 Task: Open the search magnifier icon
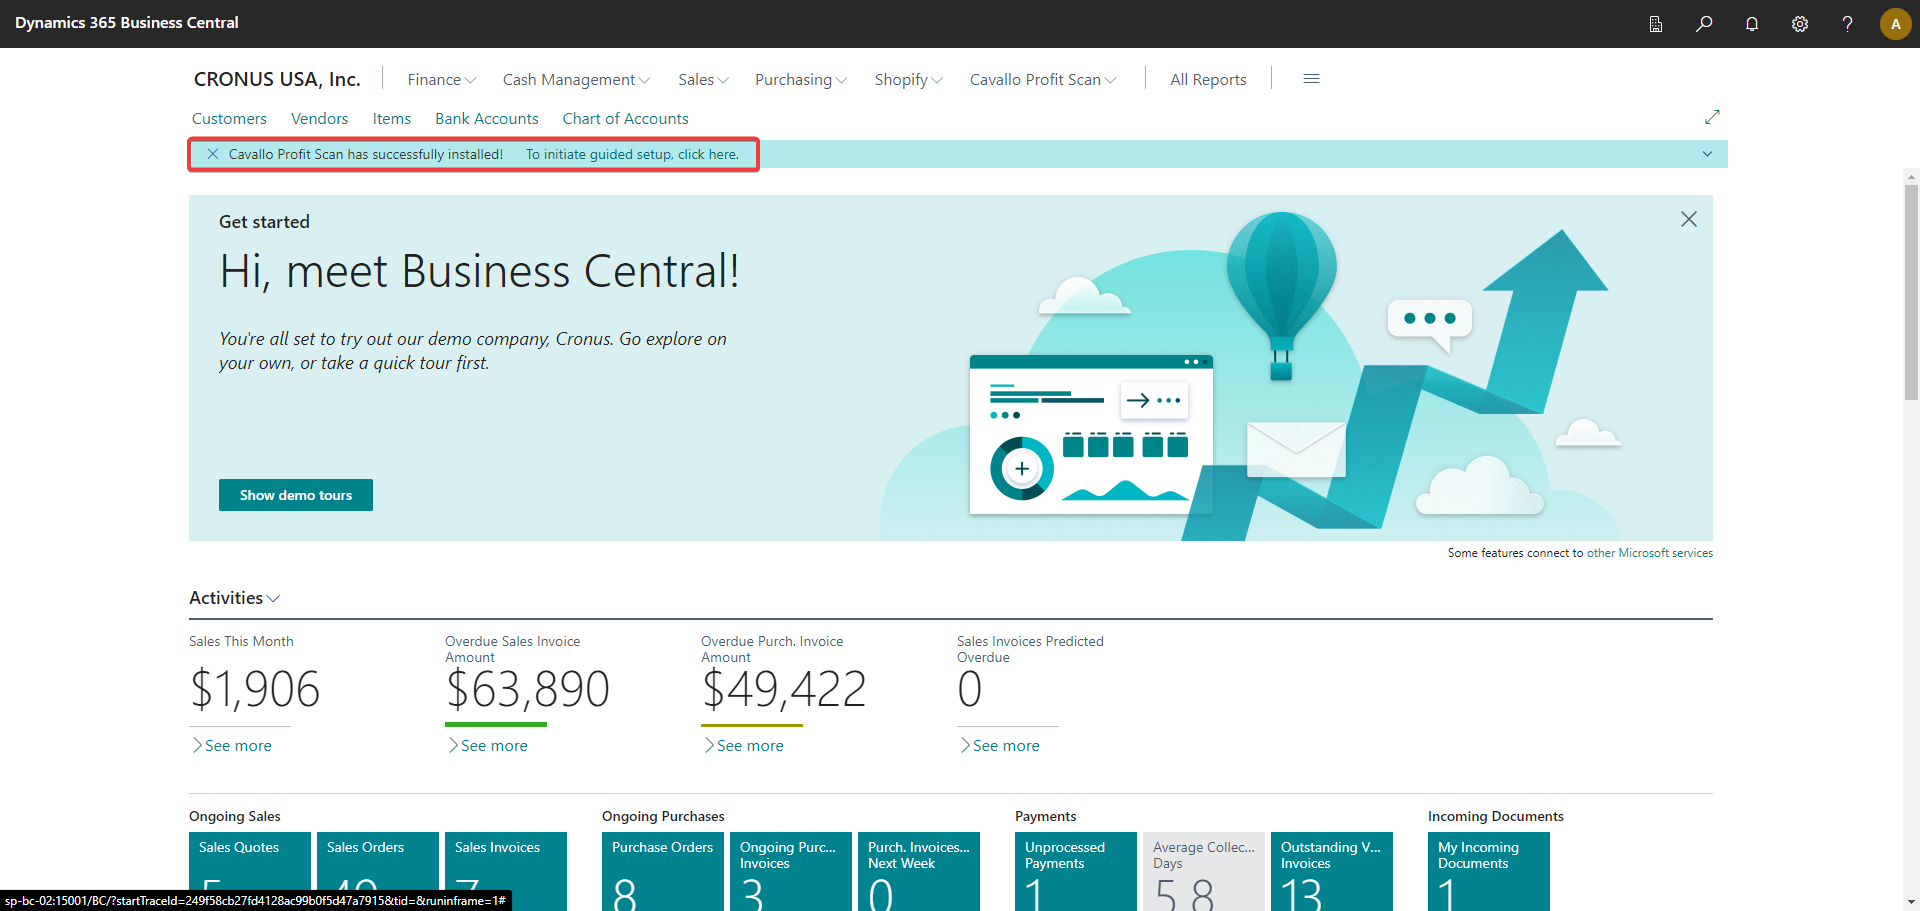1704,24
